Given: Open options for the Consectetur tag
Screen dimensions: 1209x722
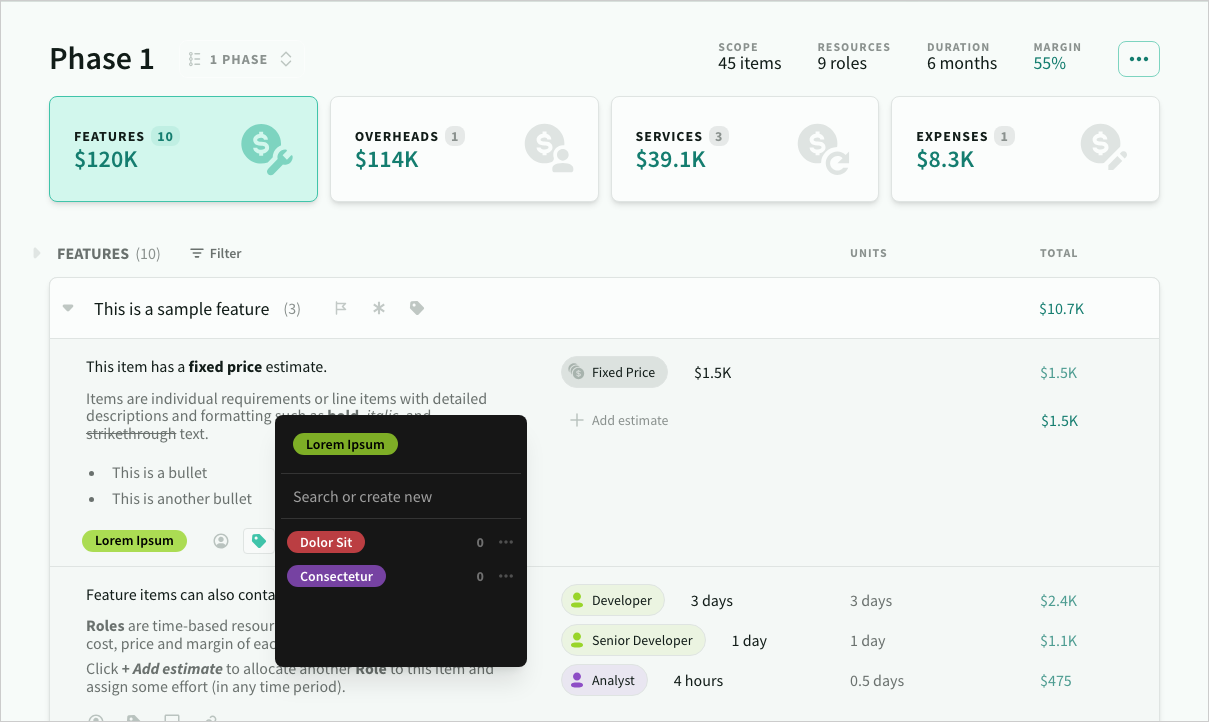Looking at the screenshot, I should pos(506,576).
